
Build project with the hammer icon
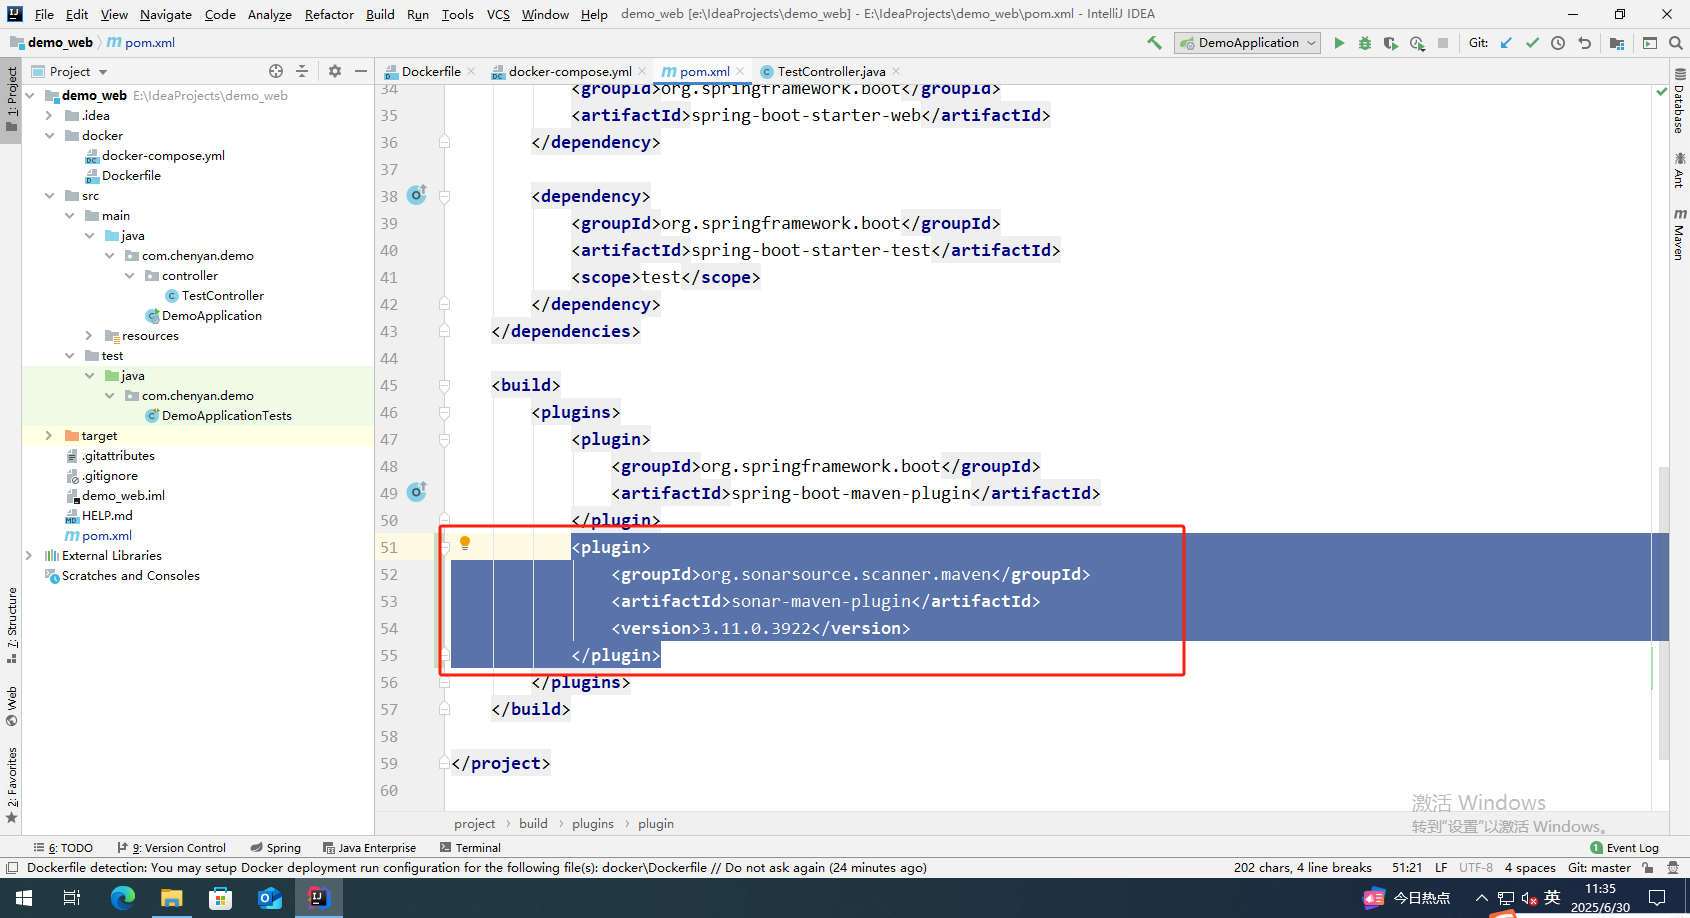tap(1155, 43)
